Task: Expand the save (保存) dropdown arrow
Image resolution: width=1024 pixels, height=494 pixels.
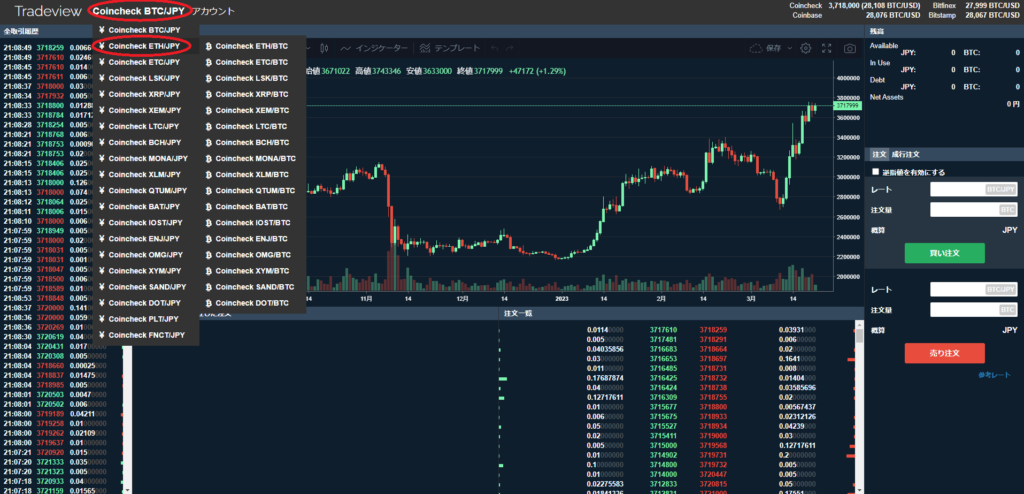Action: pyautogui.click(x=788, y=48)
